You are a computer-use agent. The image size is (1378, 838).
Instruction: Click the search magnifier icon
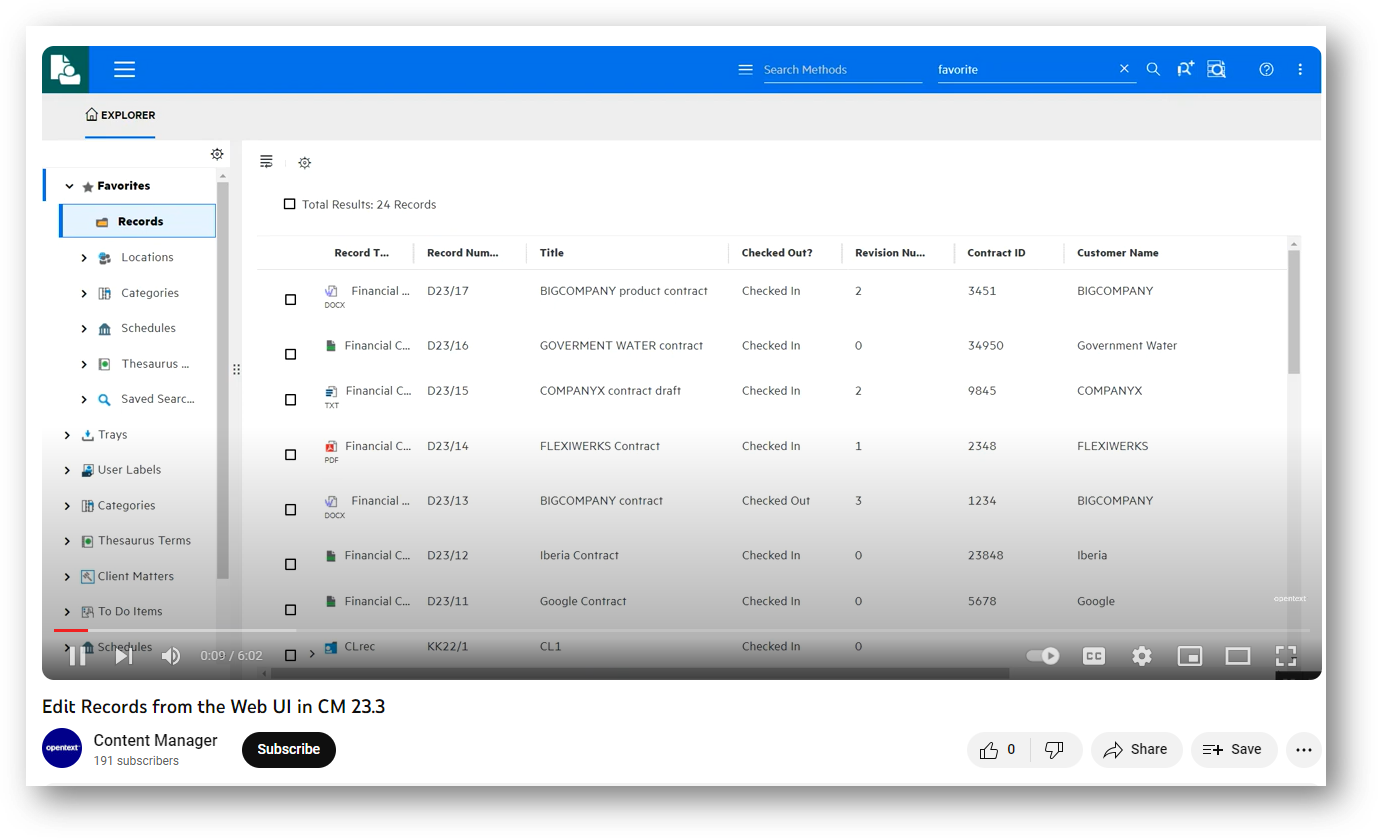pos(1153,69)
